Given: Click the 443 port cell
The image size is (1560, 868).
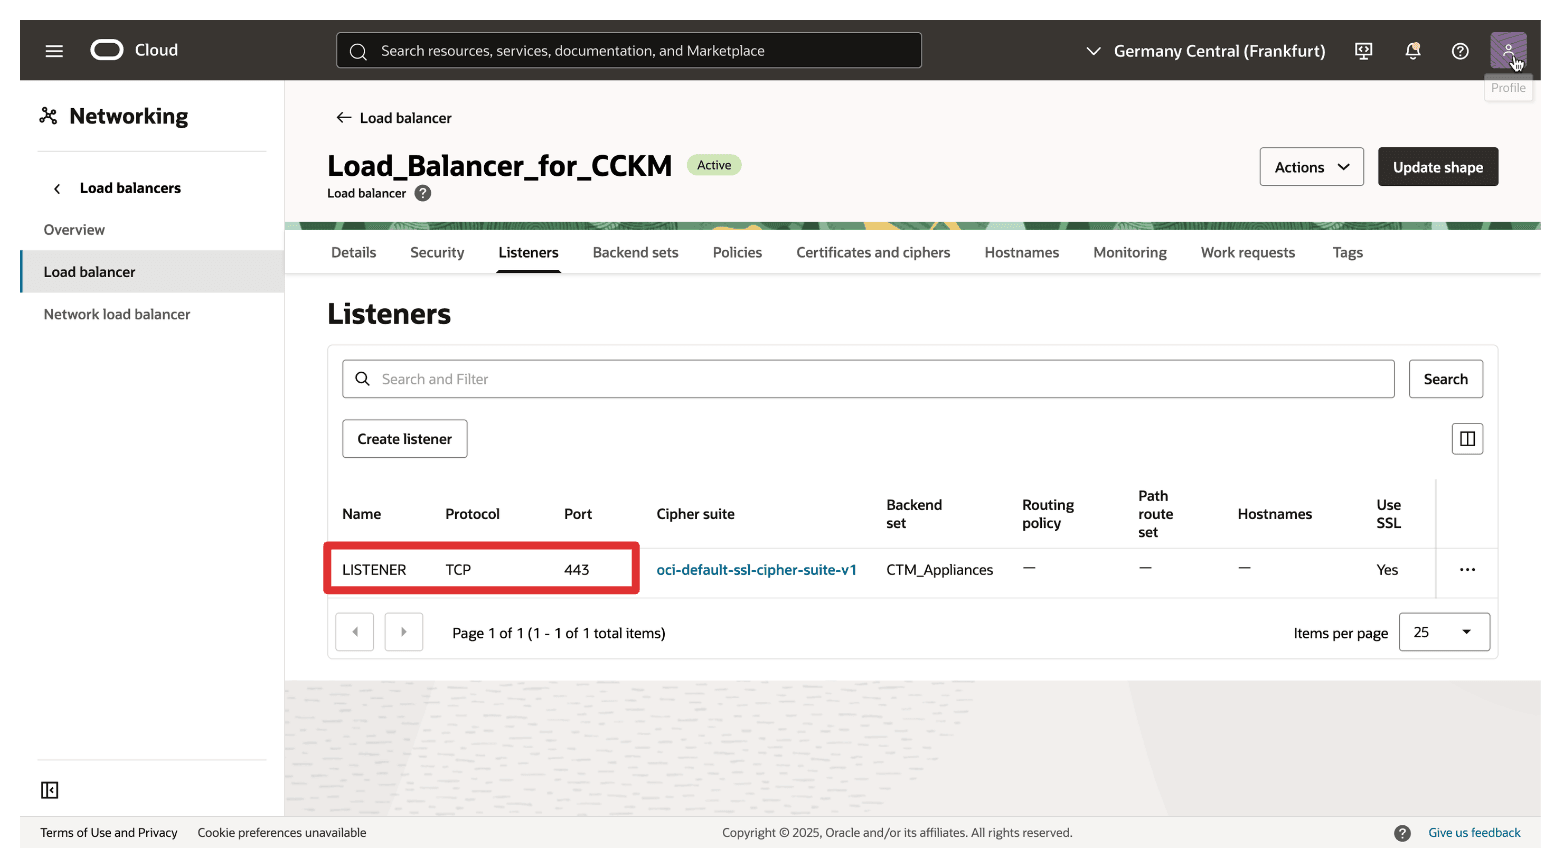Looking at the screenshot, I should (577, 570).
